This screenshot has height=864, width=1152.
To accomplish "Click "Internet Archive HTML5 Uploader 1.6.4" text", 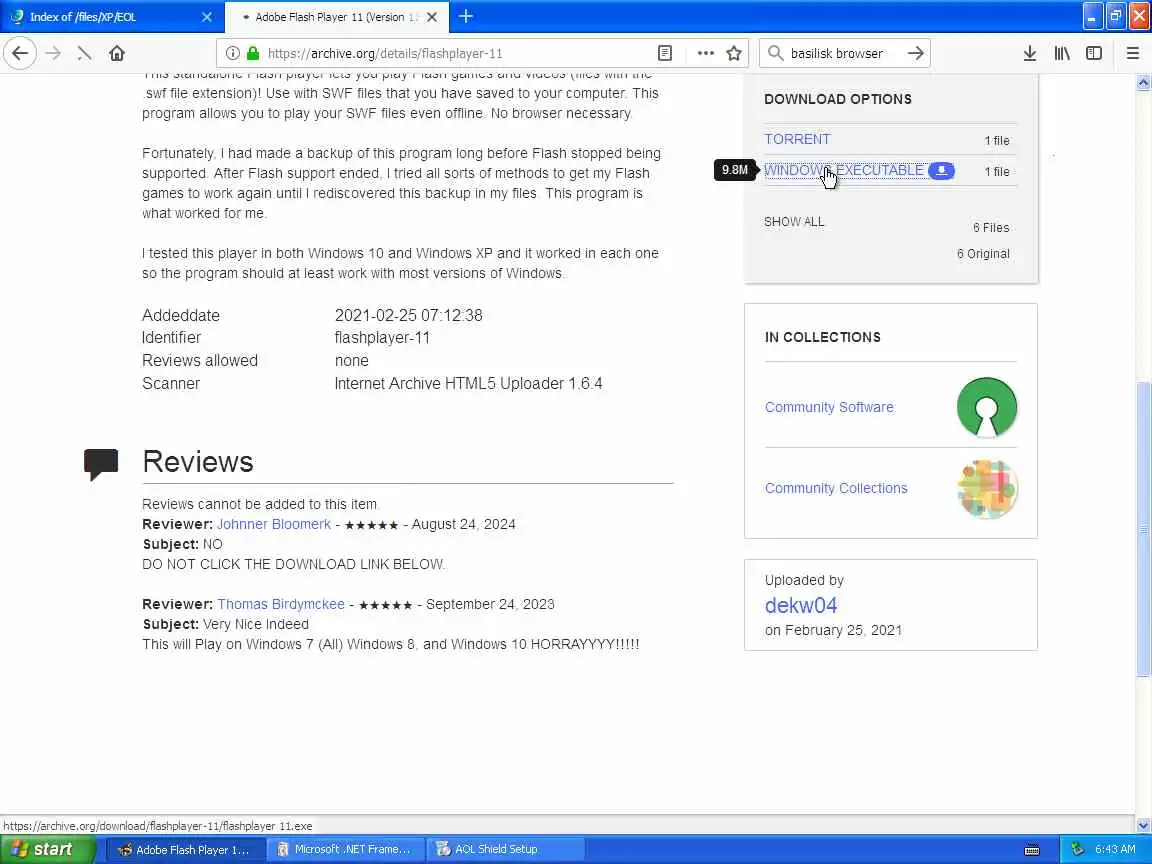I will [x=468, y=383].
